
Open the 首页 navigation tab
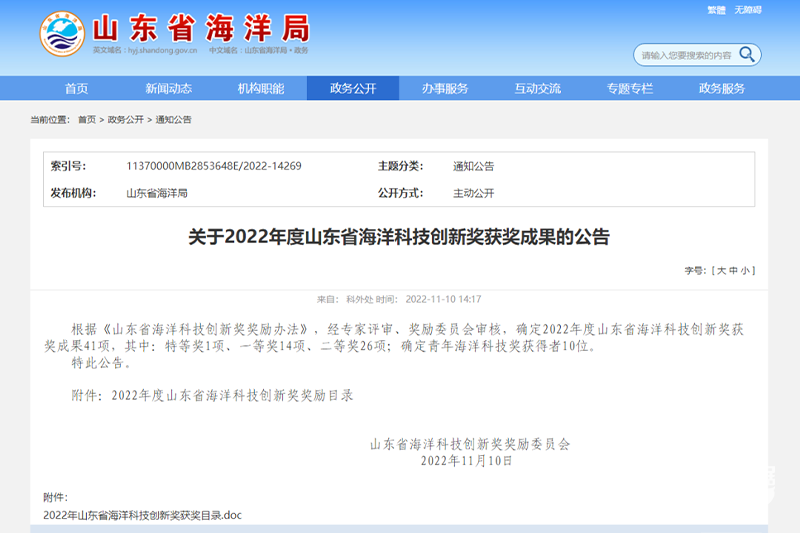(76, 88)
